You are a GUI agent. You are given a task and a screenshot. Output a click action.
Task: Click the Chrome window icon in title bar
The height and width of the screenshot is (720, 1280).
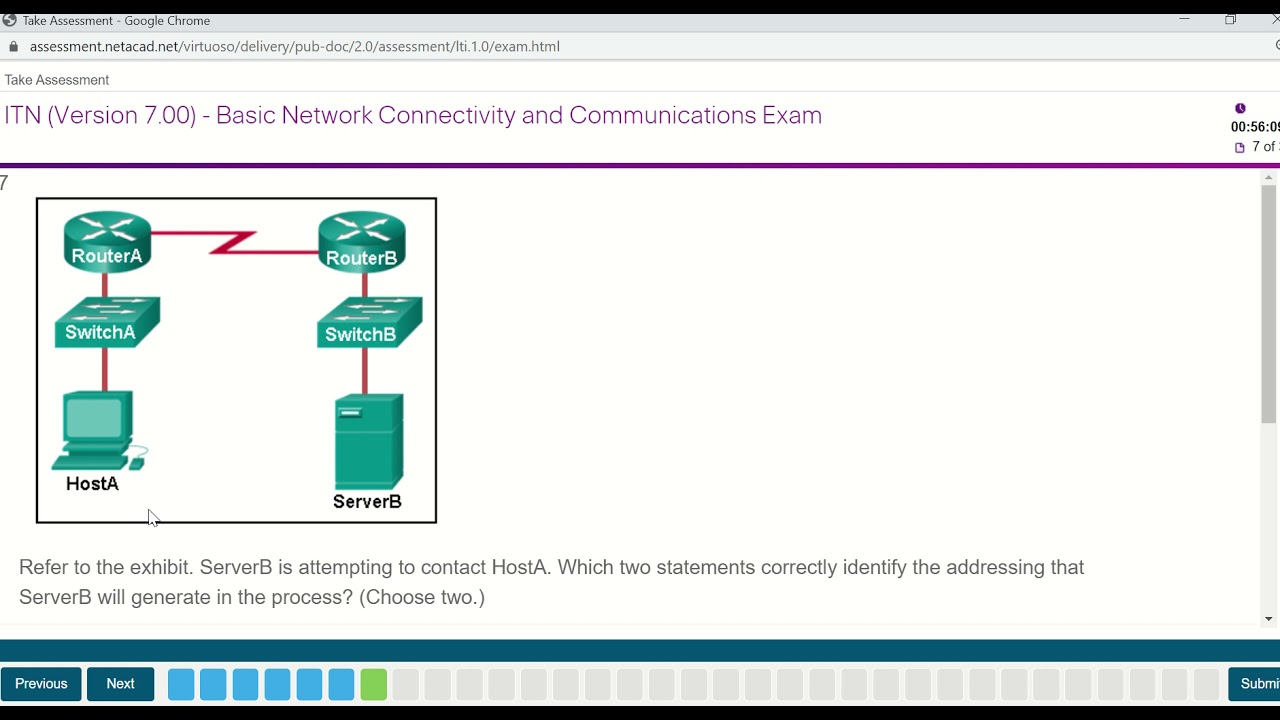(9, 20)
